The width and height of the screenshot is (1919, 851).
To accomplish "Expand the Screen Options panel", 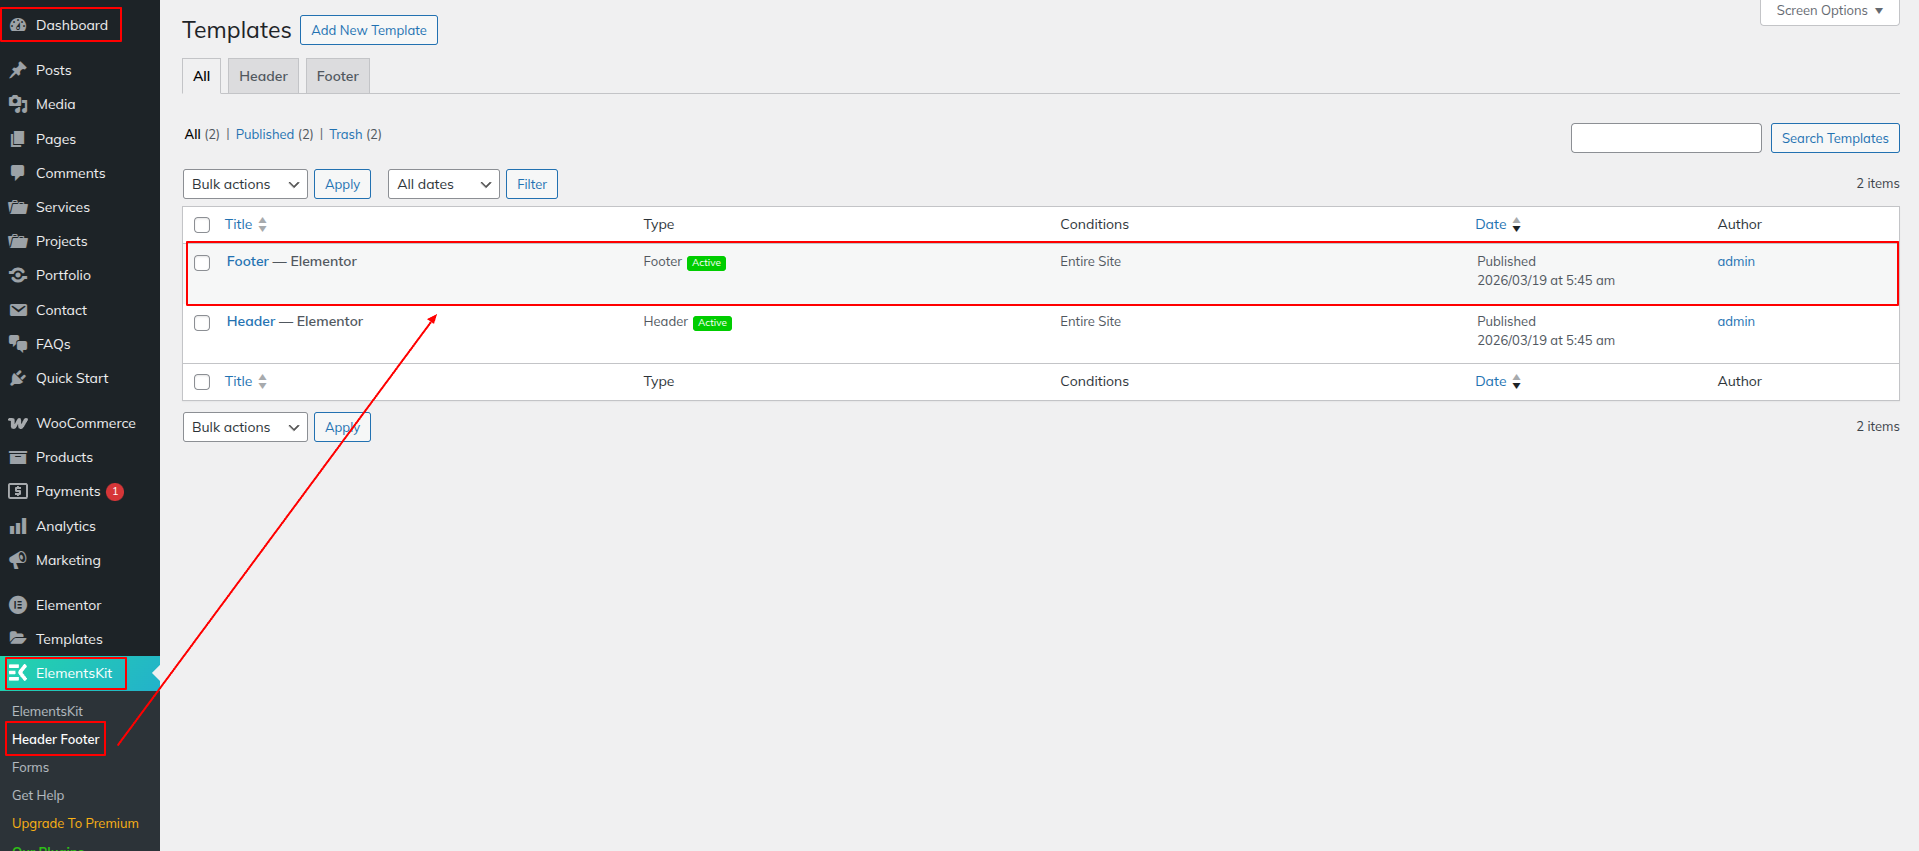I will [x=1828, y=11].
